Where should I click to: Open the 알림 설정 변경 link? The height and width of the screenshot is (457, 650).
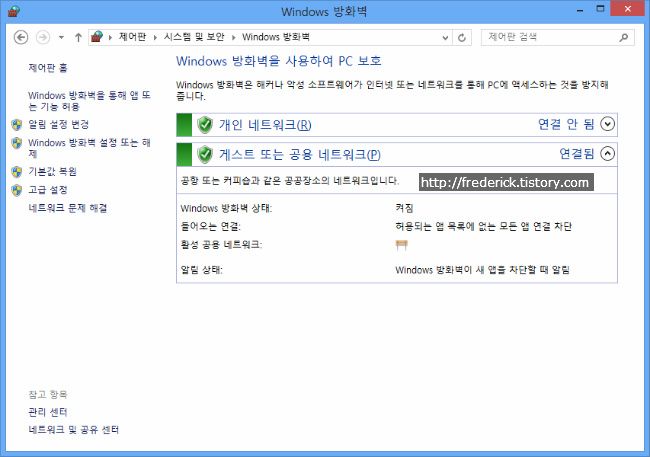coord(58,124)
